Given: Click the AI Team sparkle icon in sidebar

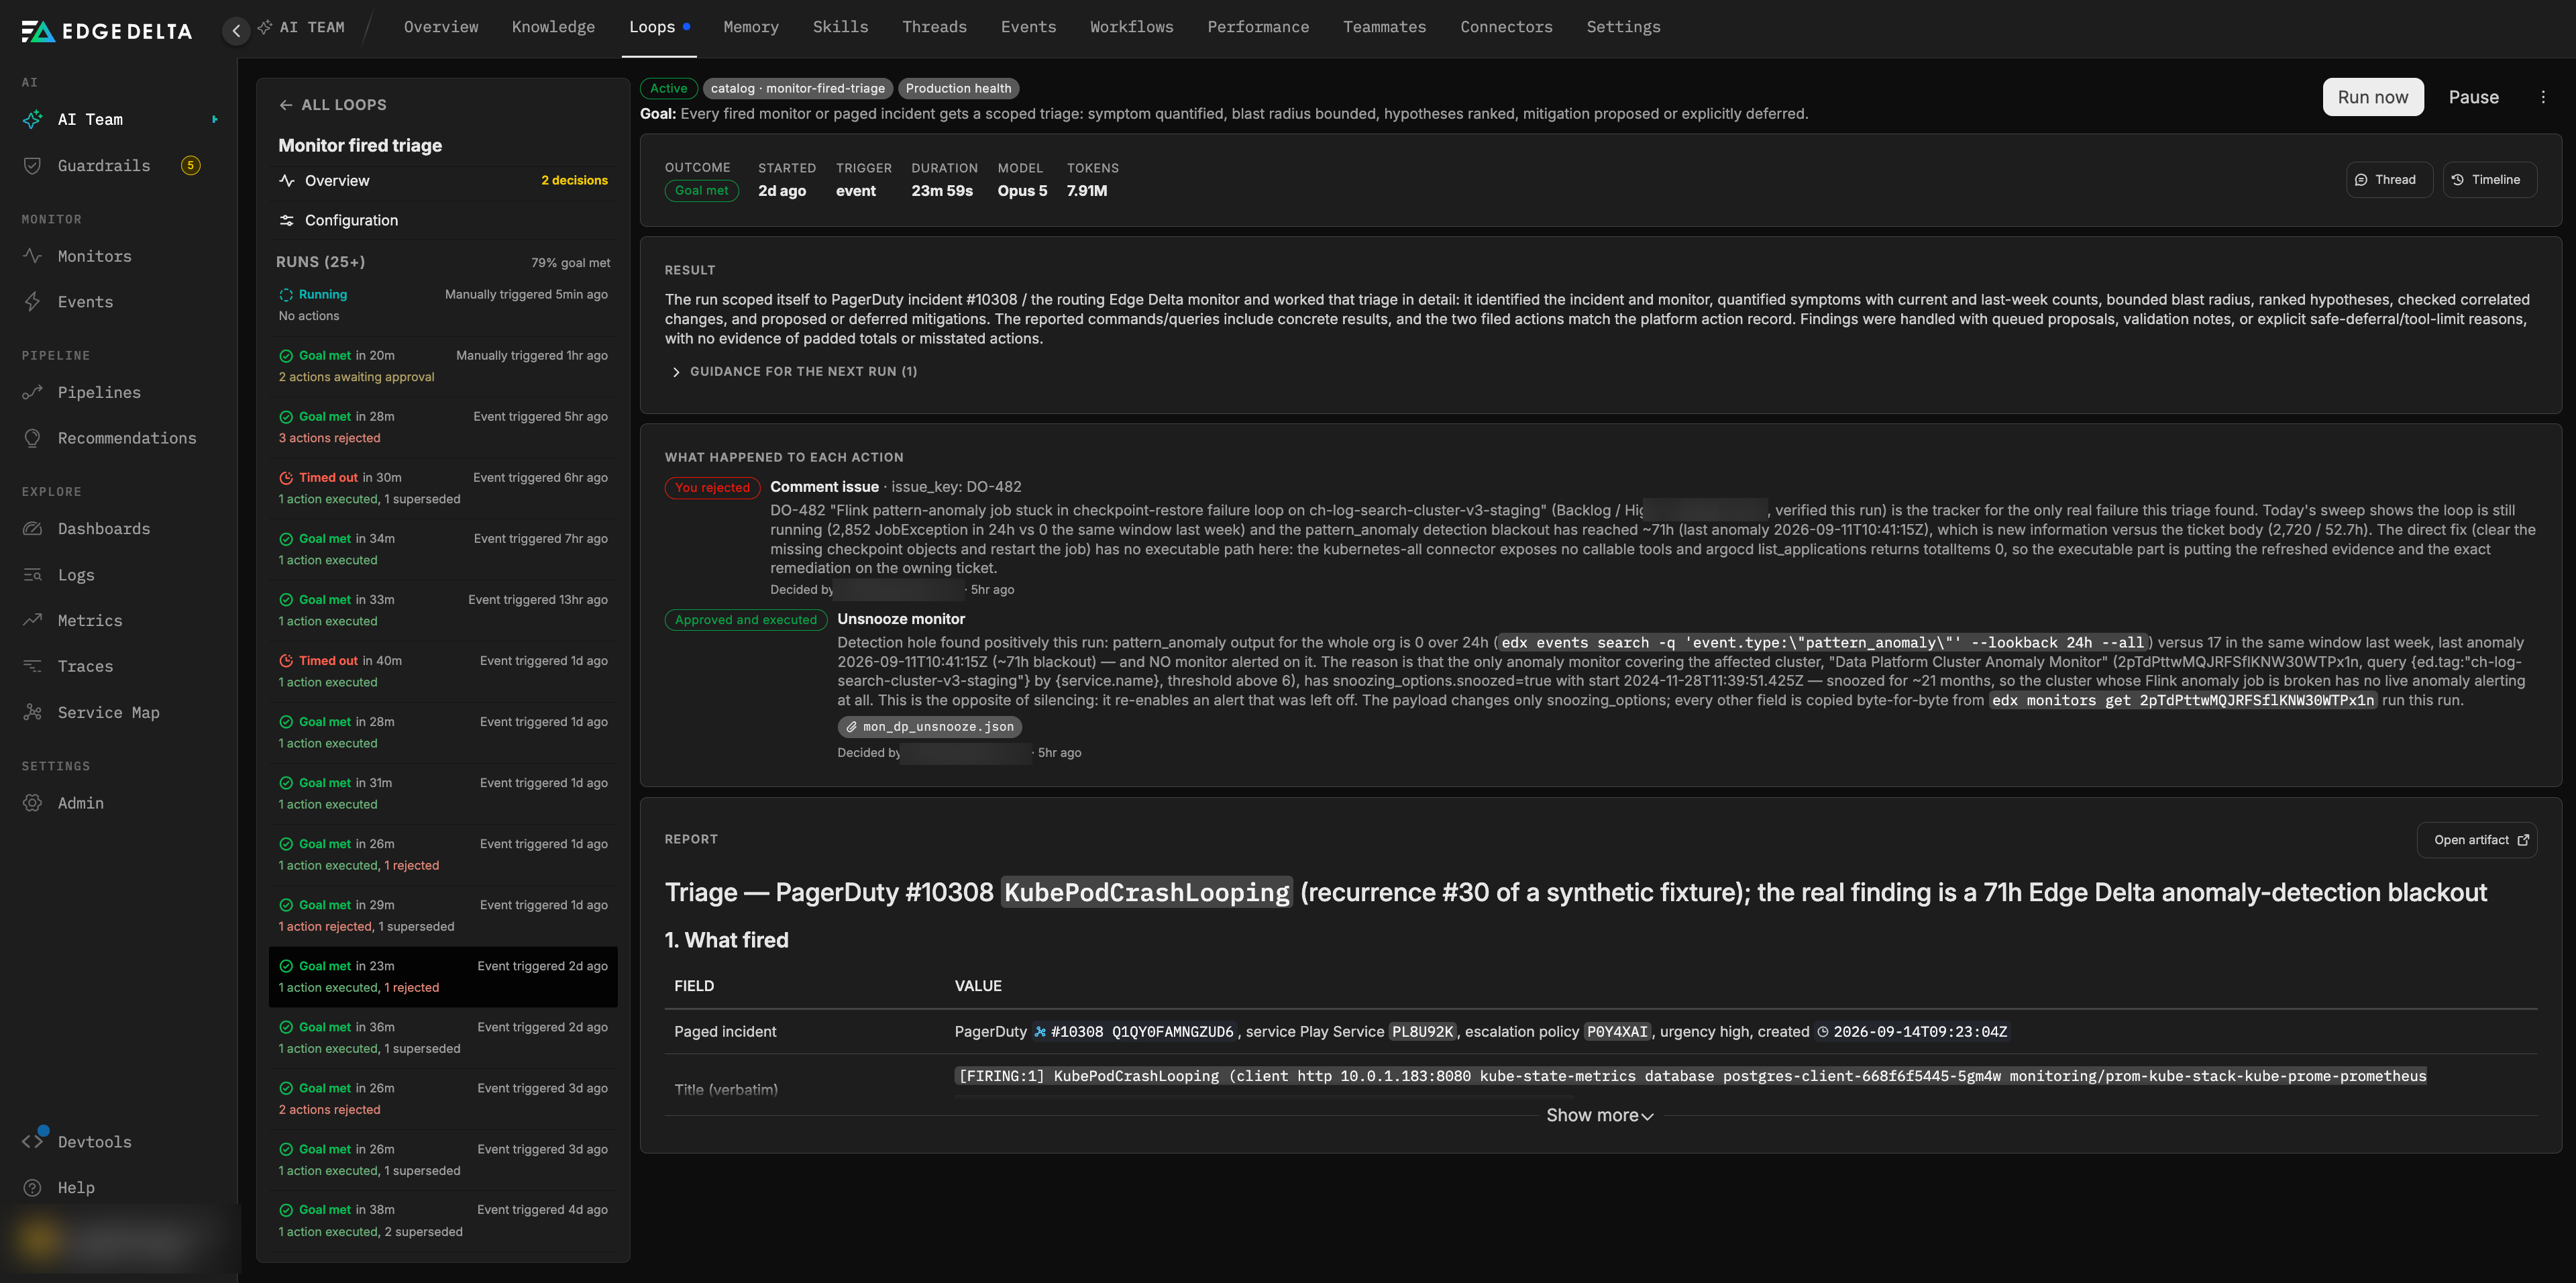Looking at the screenshot, I should point(32,119).
